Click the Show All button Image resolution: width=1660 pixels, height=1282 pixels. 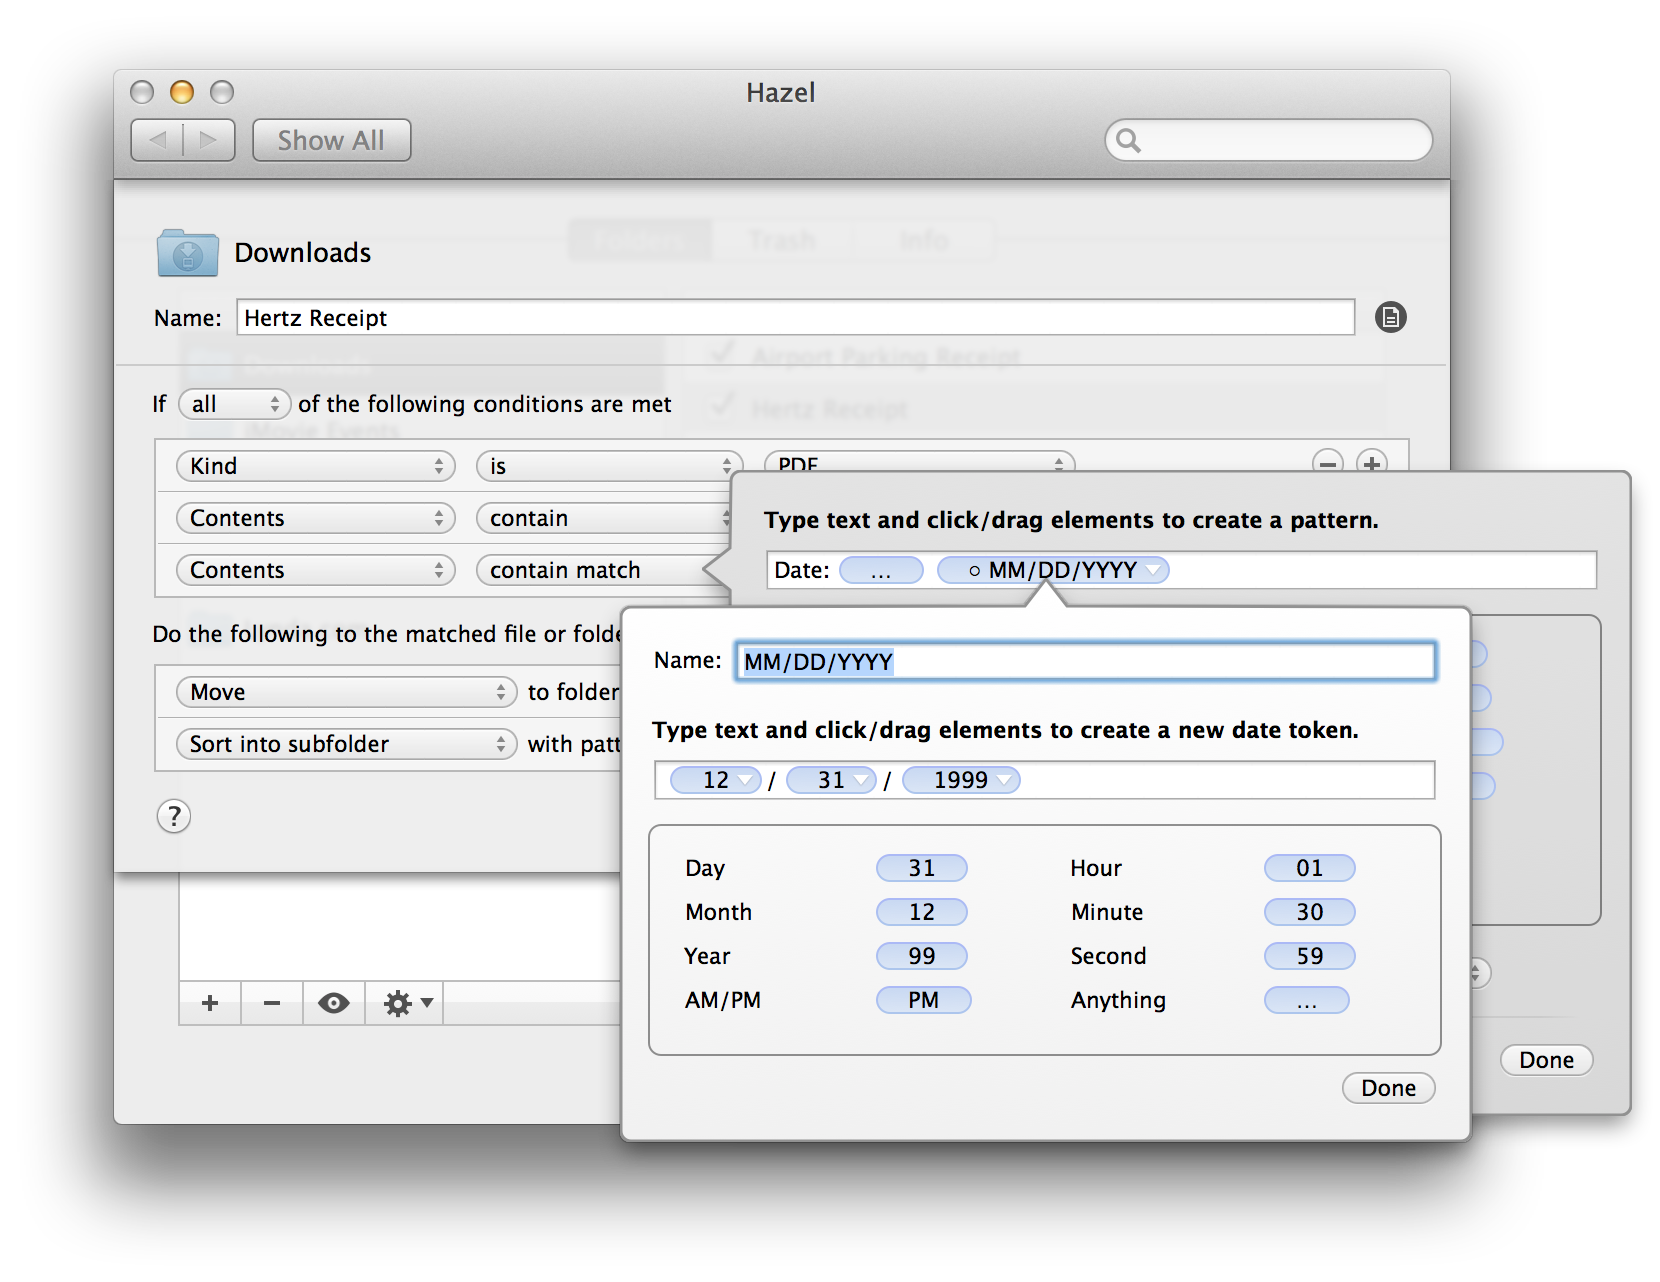(331, 140)
